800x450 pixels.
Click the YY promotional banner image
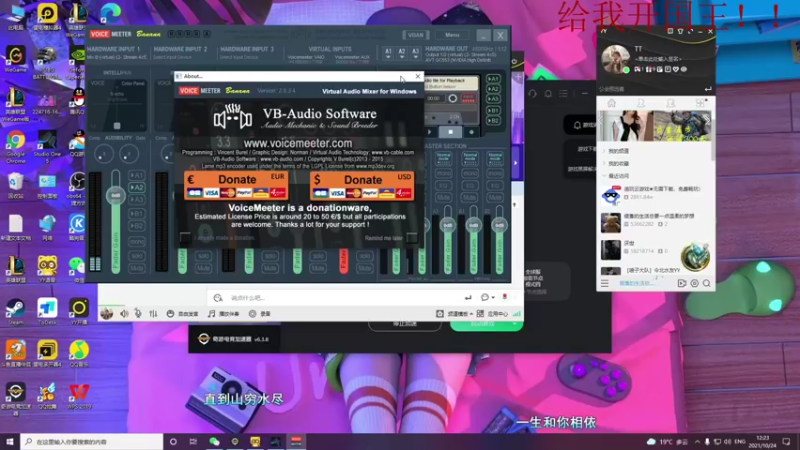pos(655,126)
